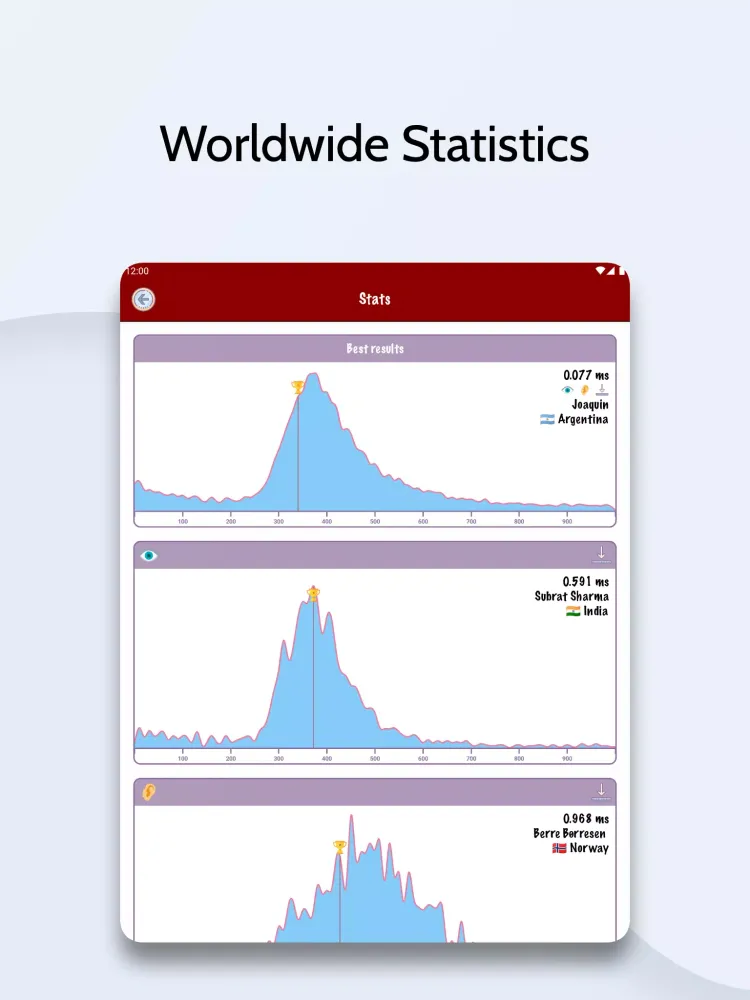Viewport: 750px width, 1000px height.
Task: Click the Stats title in the header
Action: click(375, 299)
